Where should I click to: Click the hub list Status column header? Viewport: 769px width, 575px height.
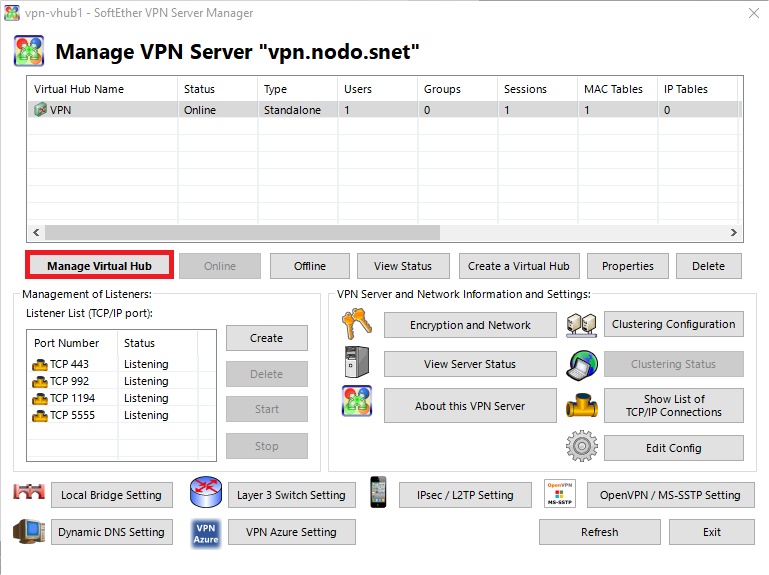pyautogui.click(x=218, y=89)
